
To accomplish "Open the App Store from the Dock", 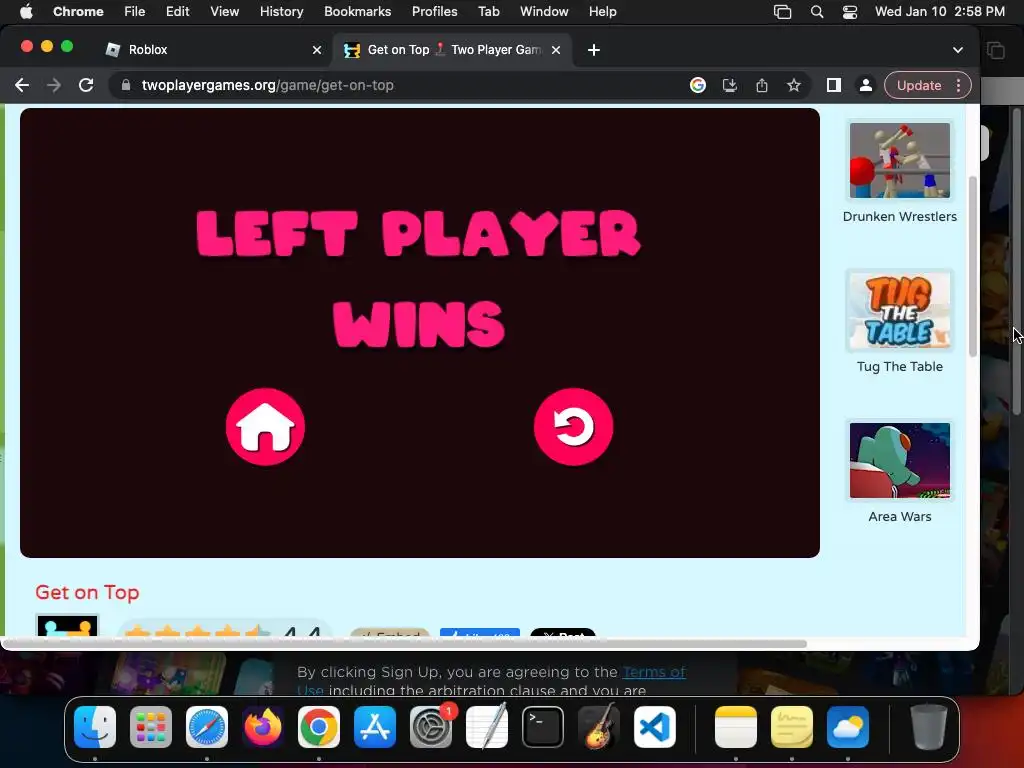I will (x=375, y=727).
